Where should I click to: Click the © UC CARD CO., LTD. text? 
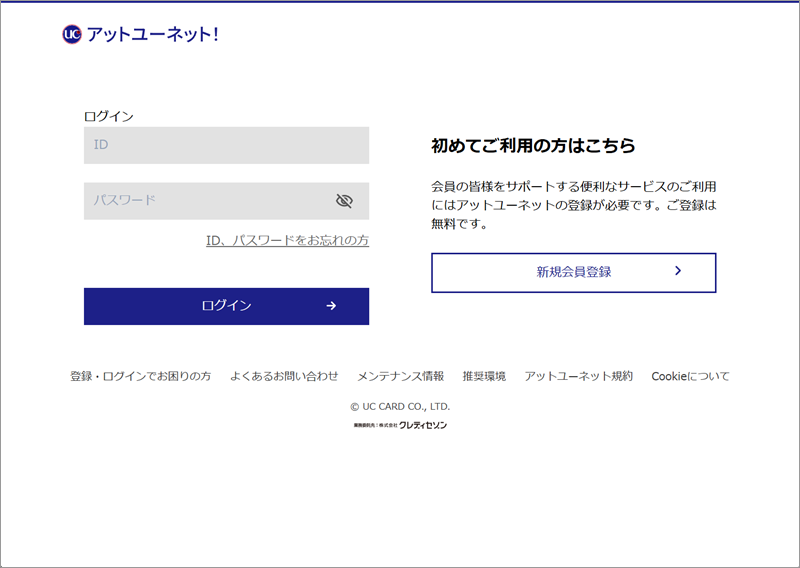[x=400, y=407]
